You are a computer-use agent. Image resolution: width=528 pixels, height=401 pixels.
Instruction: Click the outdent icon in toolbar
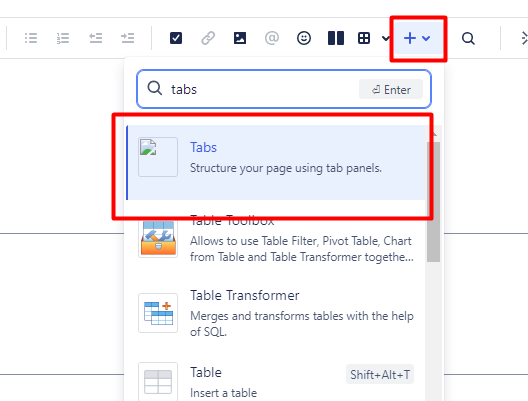click(x=96, y=38)
